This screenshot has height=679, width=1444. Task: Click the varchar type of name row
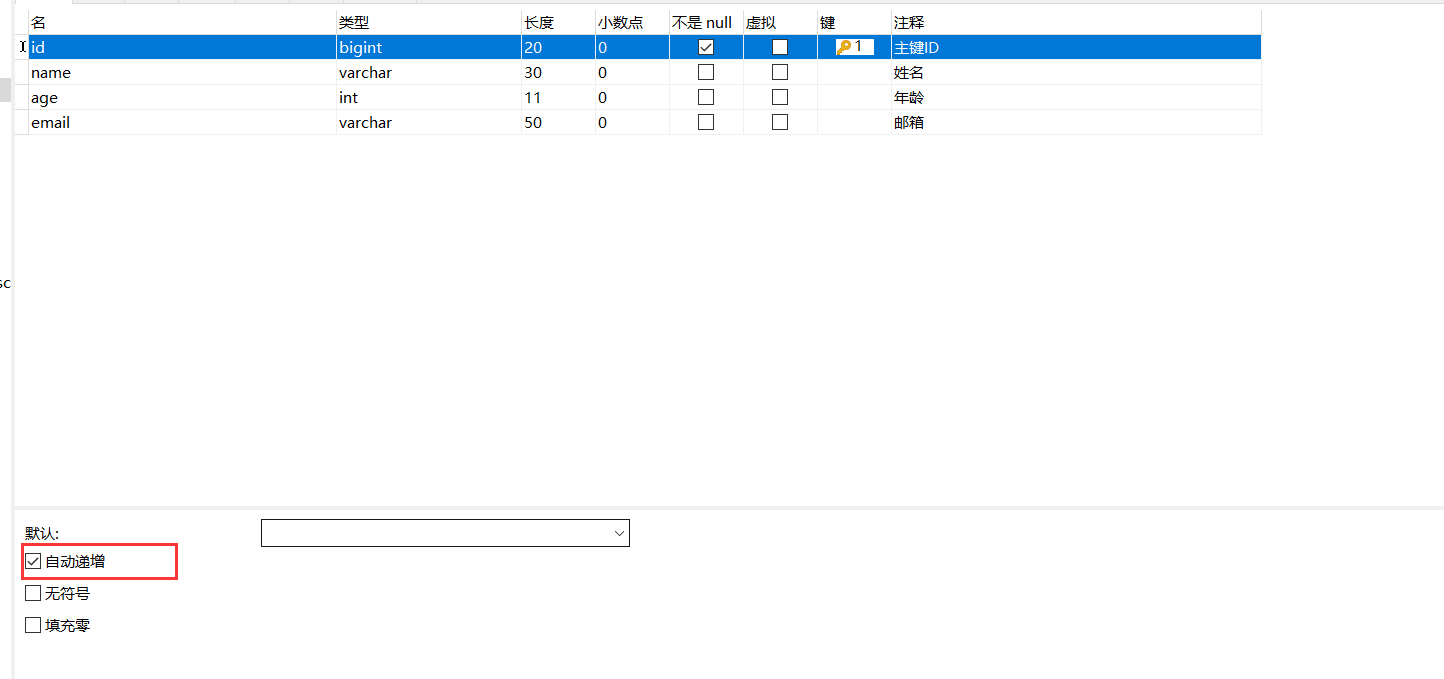click(428, 72)
